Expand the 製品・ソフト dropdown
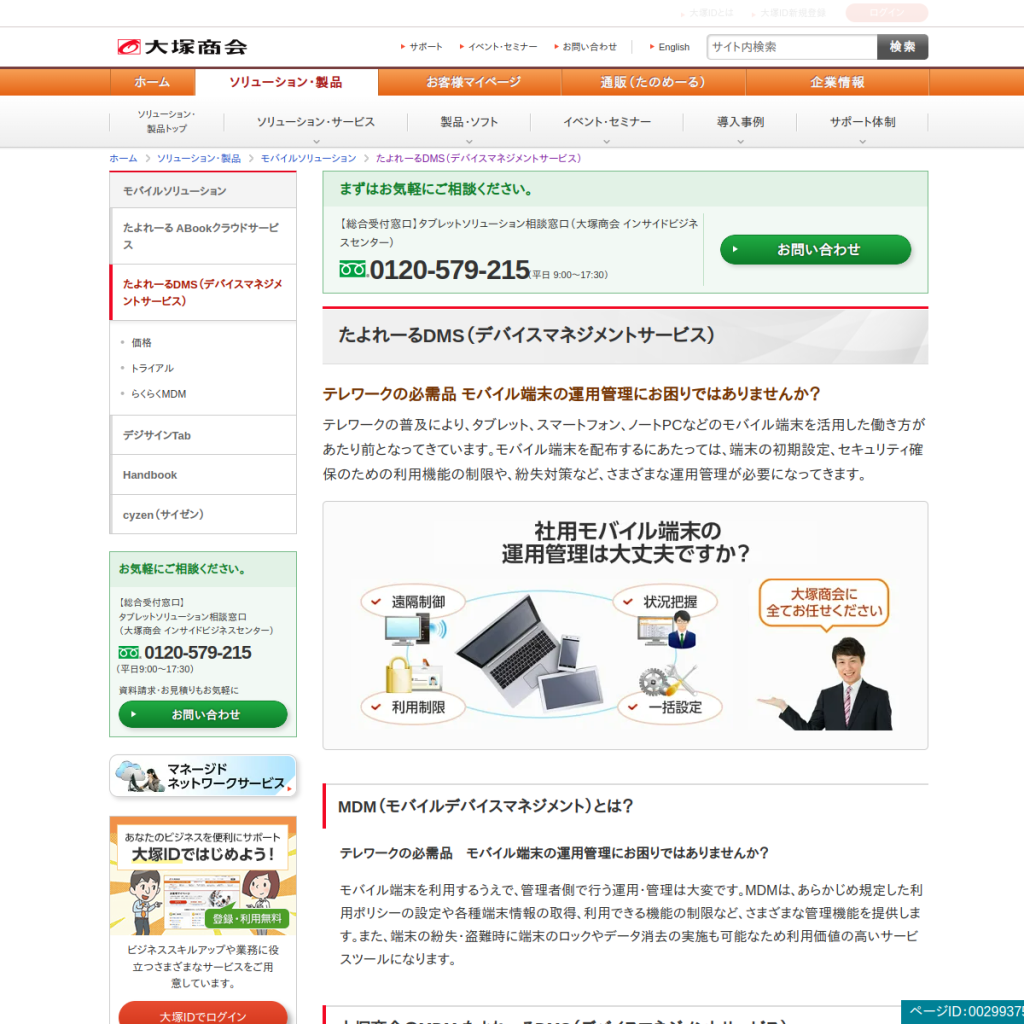 469,123
